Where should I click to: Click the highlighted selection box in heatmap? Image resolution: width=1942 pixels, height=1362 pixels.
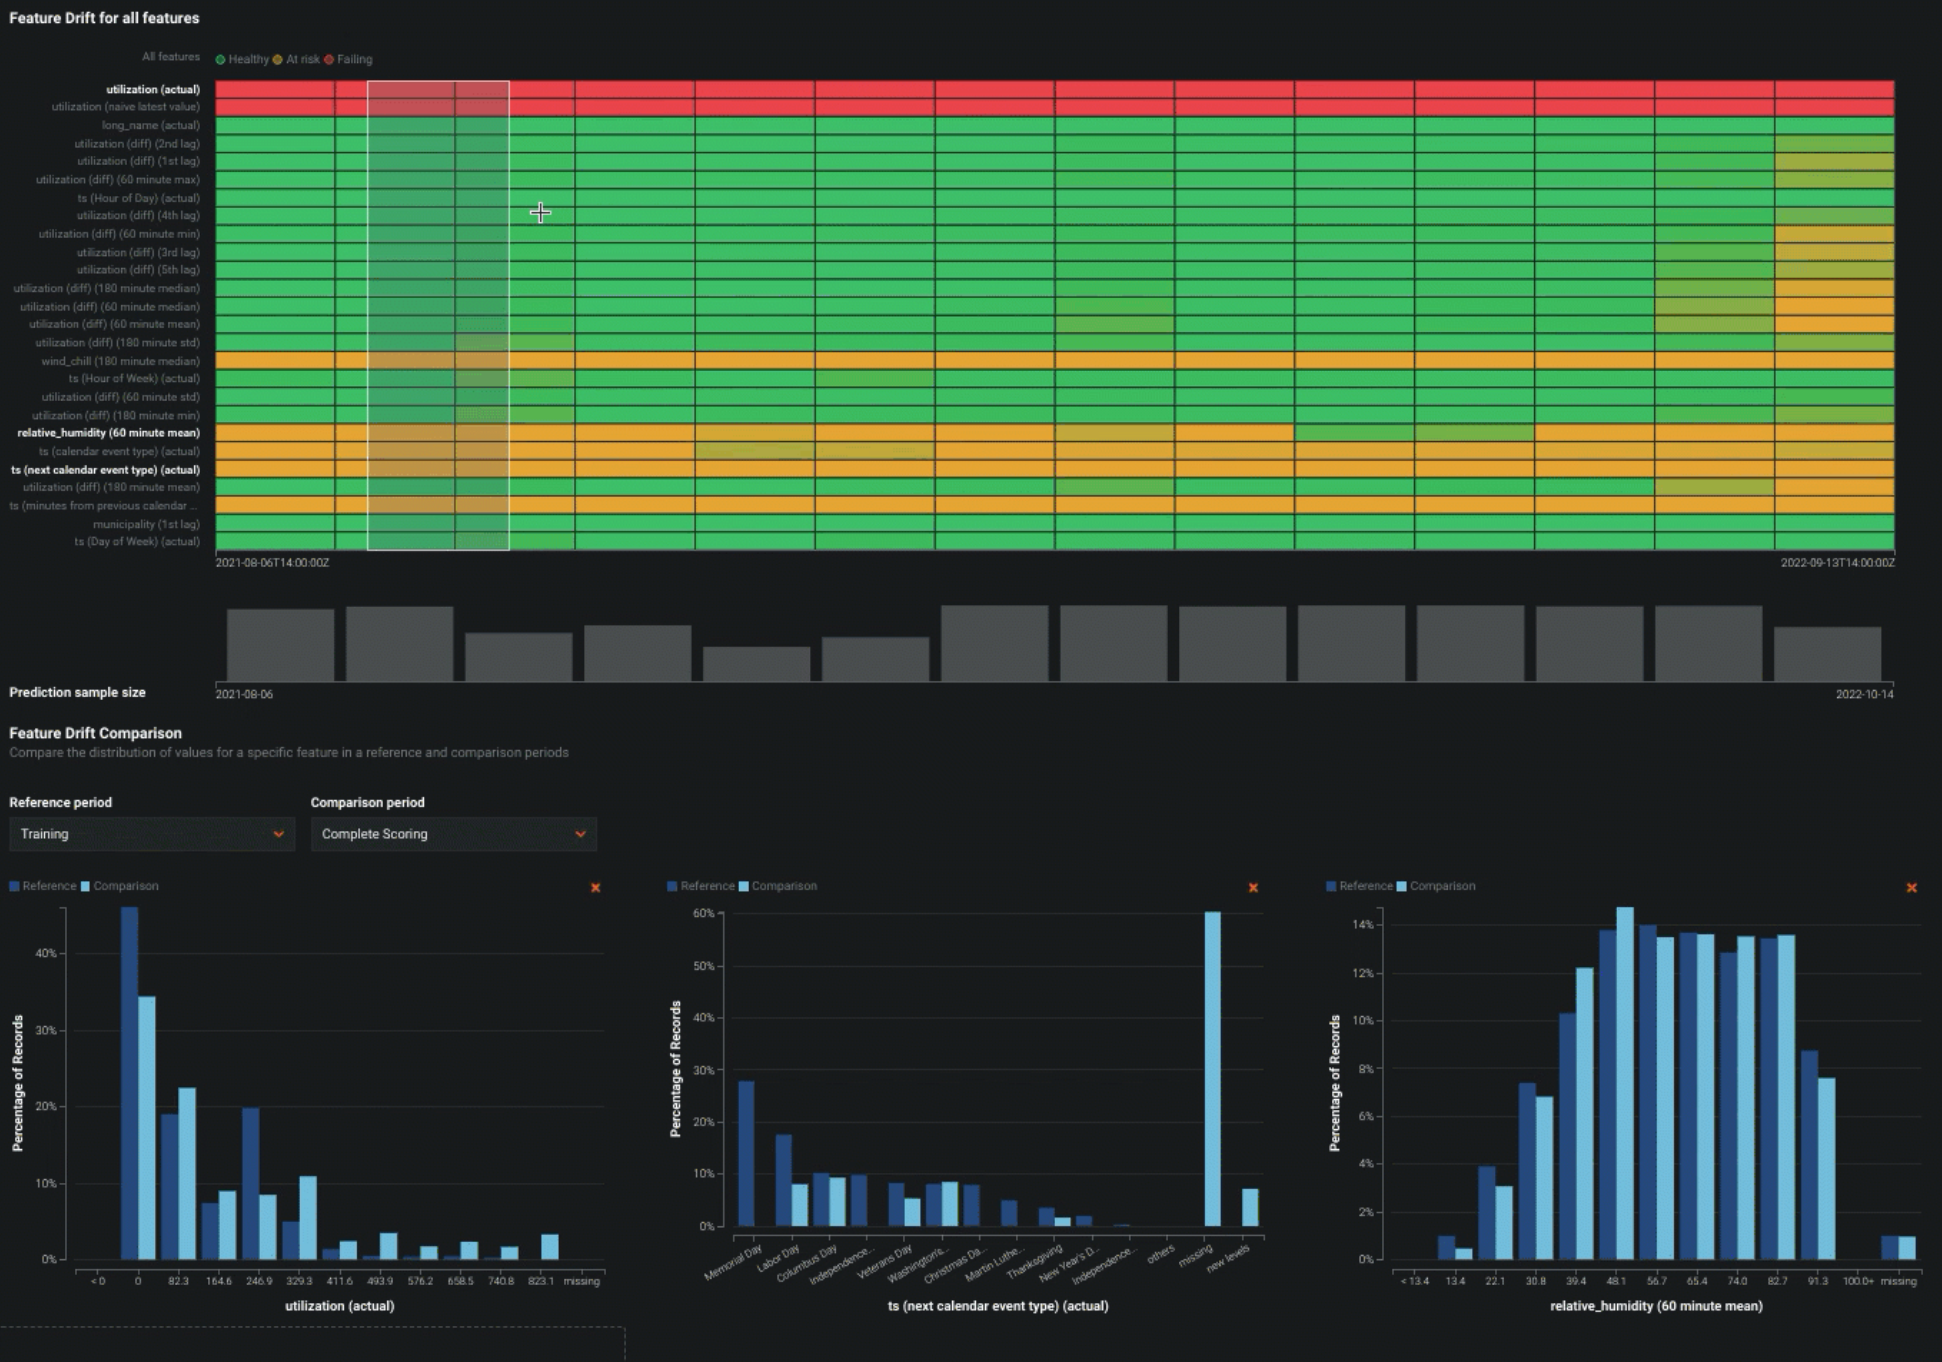[x=438, y=315]
